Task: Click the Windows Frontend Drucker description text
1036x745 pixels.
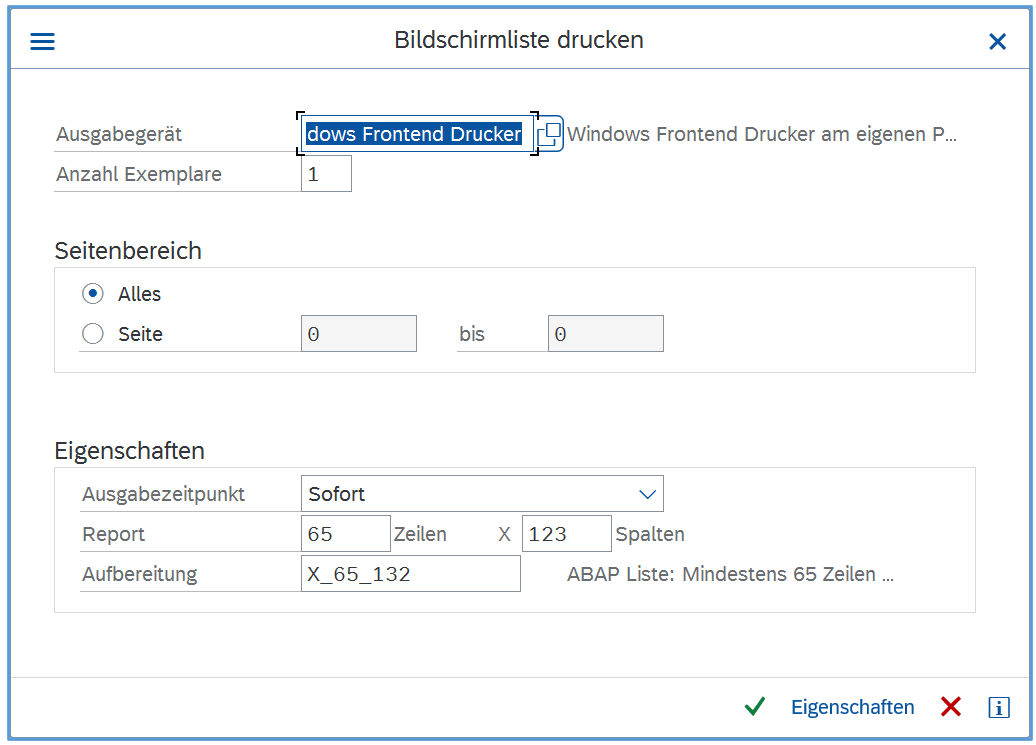Action: [761, 134]
